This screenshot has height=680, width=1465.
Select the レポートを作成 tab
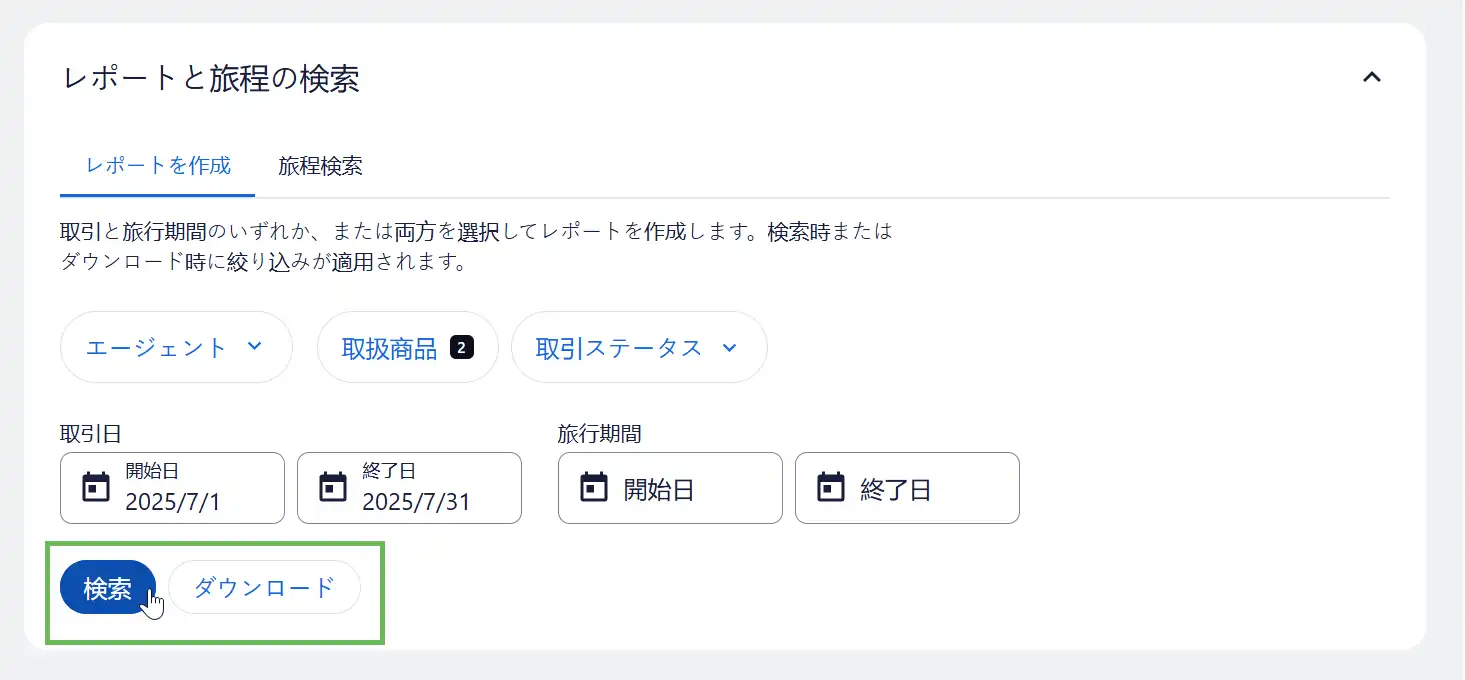point(158,166)
